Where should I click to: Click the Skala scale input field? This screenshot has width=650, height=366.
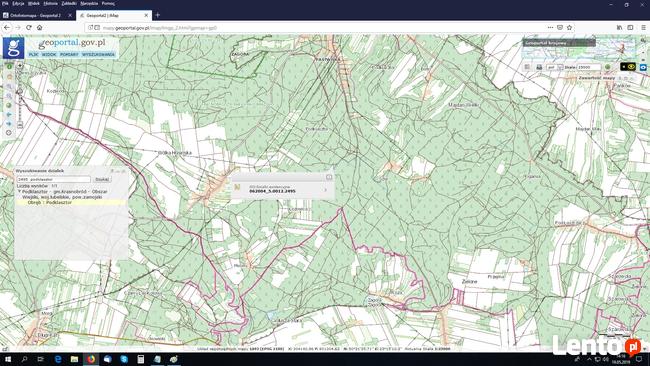point(589,67)
